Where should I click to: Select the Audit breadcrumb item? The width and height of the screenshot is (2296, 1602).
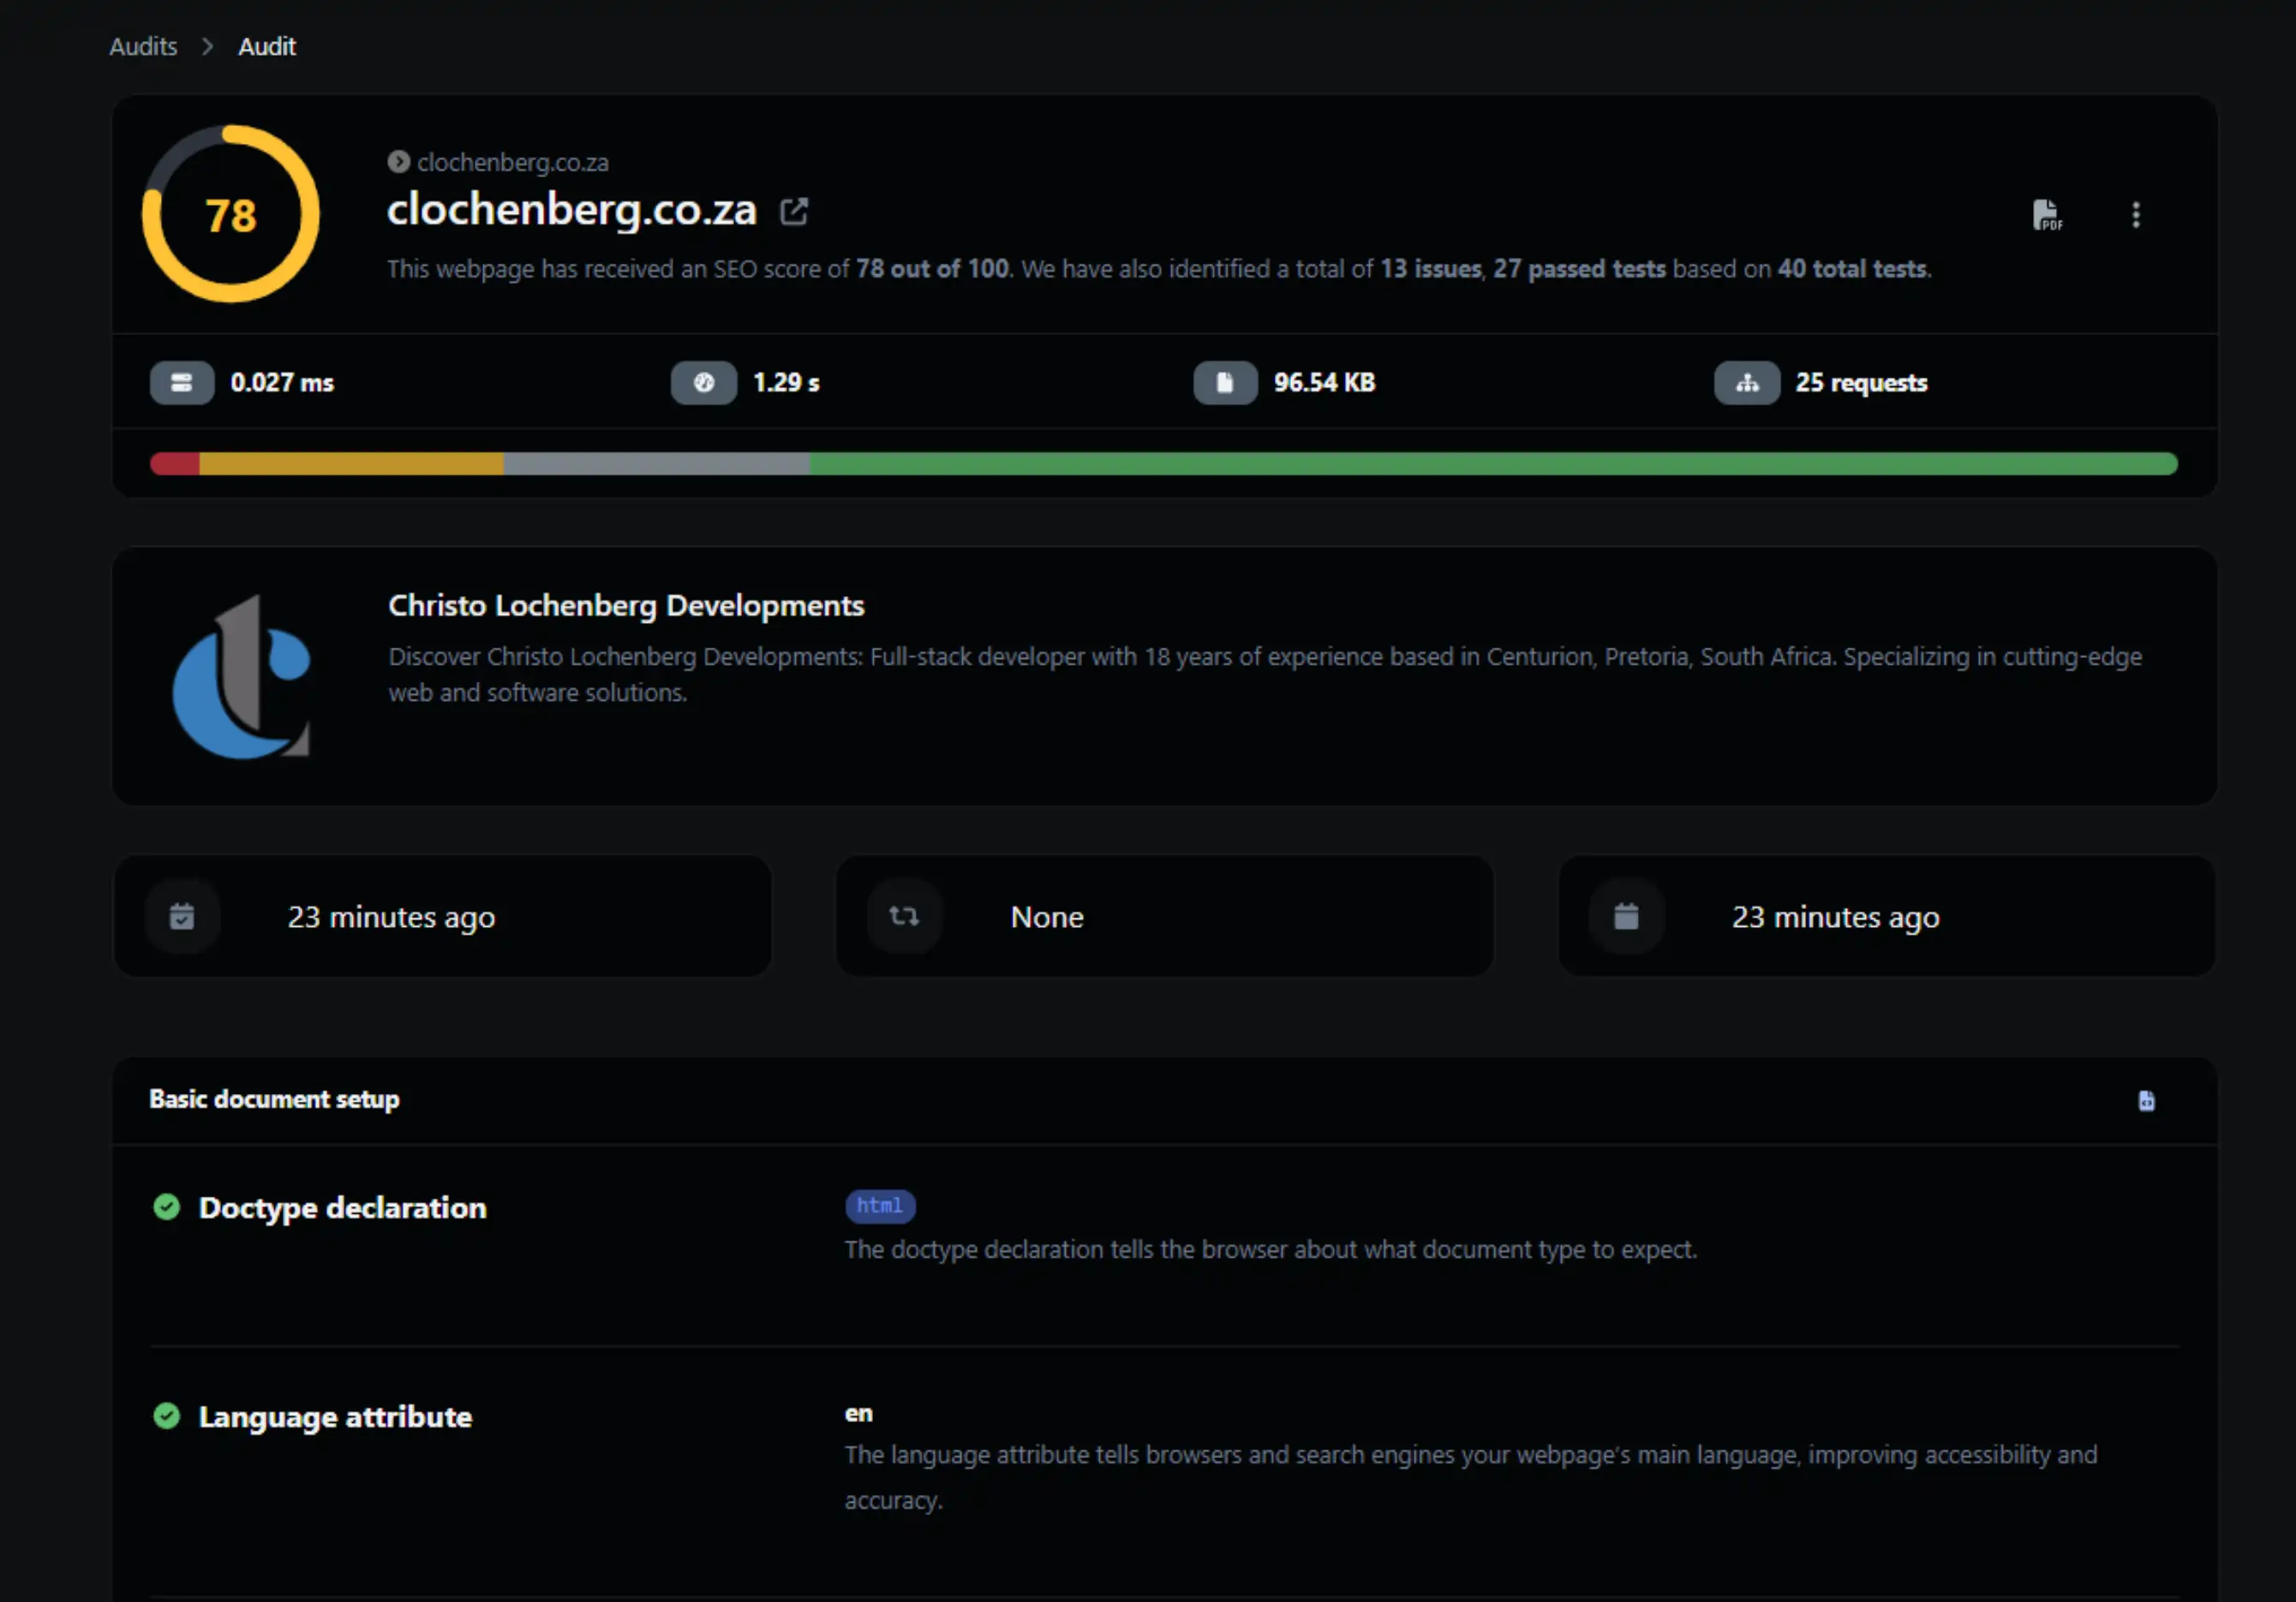click(266, 46)
